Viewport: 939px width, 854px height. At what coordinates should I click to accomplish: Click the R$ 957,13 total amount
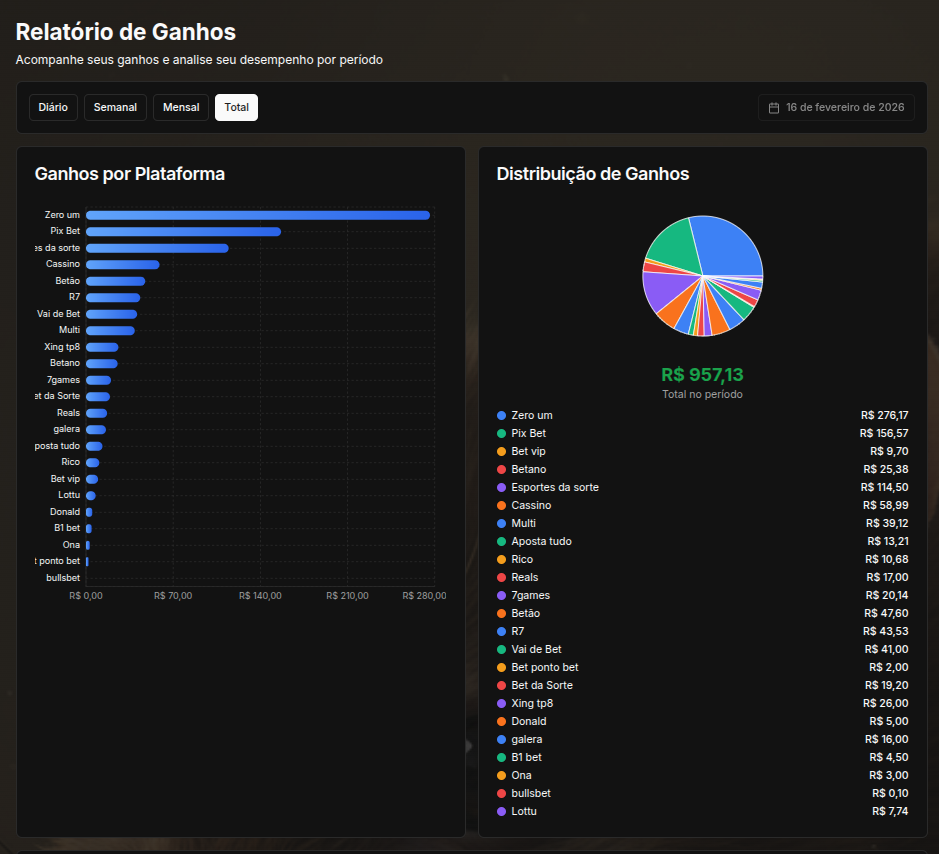702,375
